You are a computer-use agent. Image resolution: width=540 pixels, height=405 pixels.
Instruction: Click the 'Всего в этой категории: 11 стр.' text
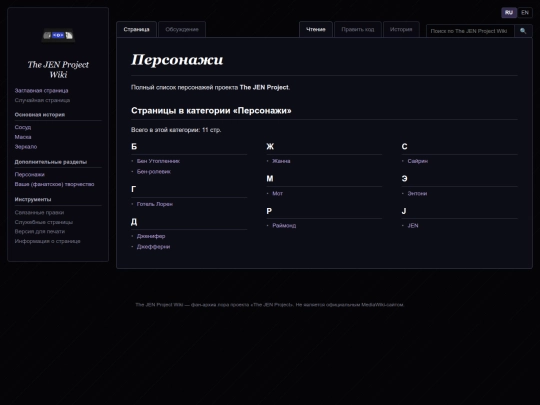pos(176,130)
